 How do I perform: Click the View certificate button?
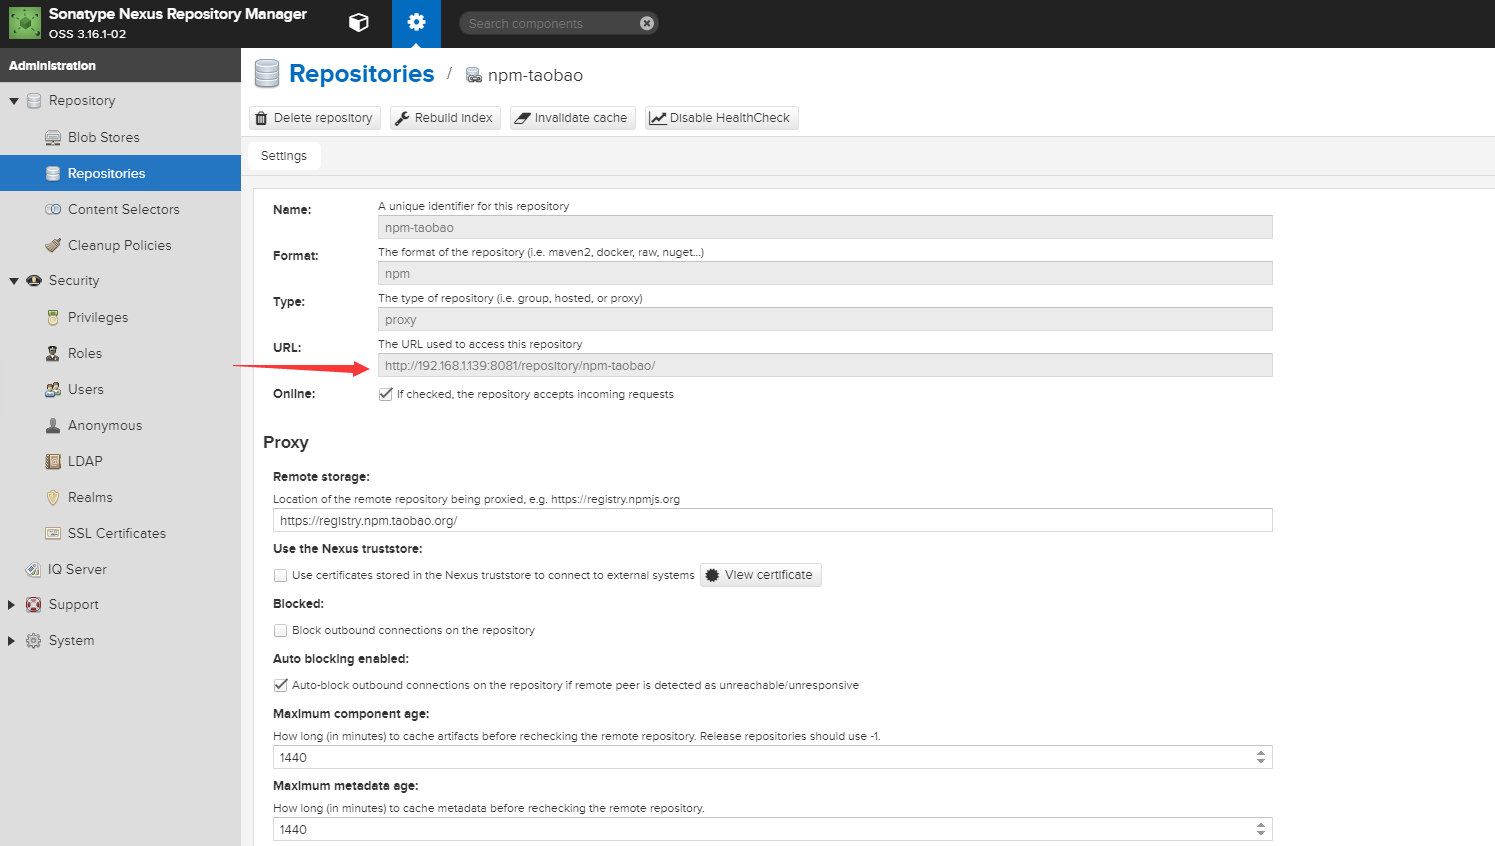[x=760, y=574]
